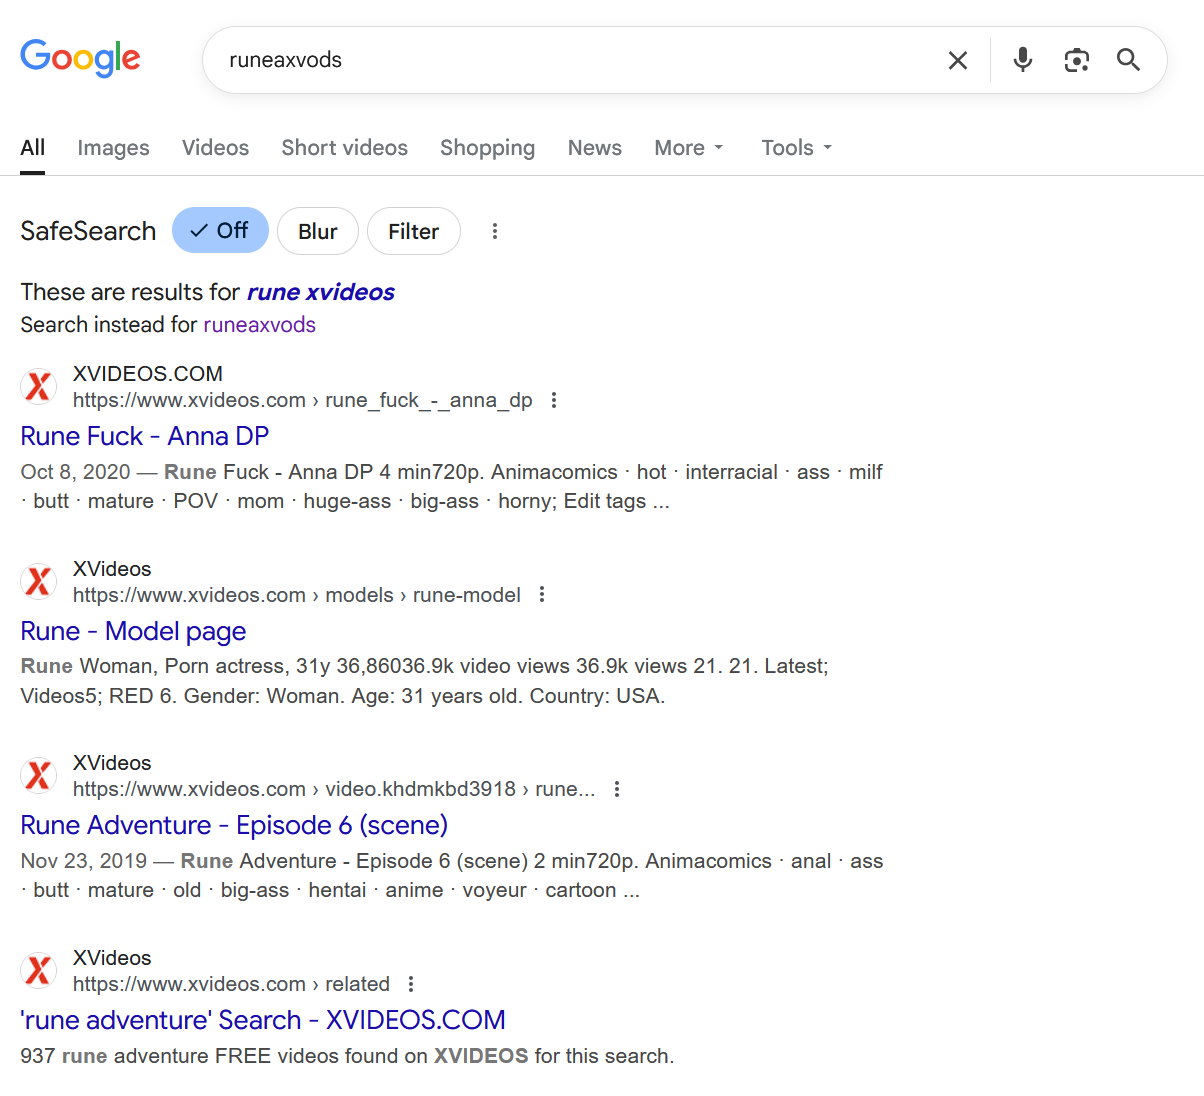This screenshot has height=1096, width=1204.
Task: Open SafeSearch more options three-dot icon
Action: click(x=494, y=231)
